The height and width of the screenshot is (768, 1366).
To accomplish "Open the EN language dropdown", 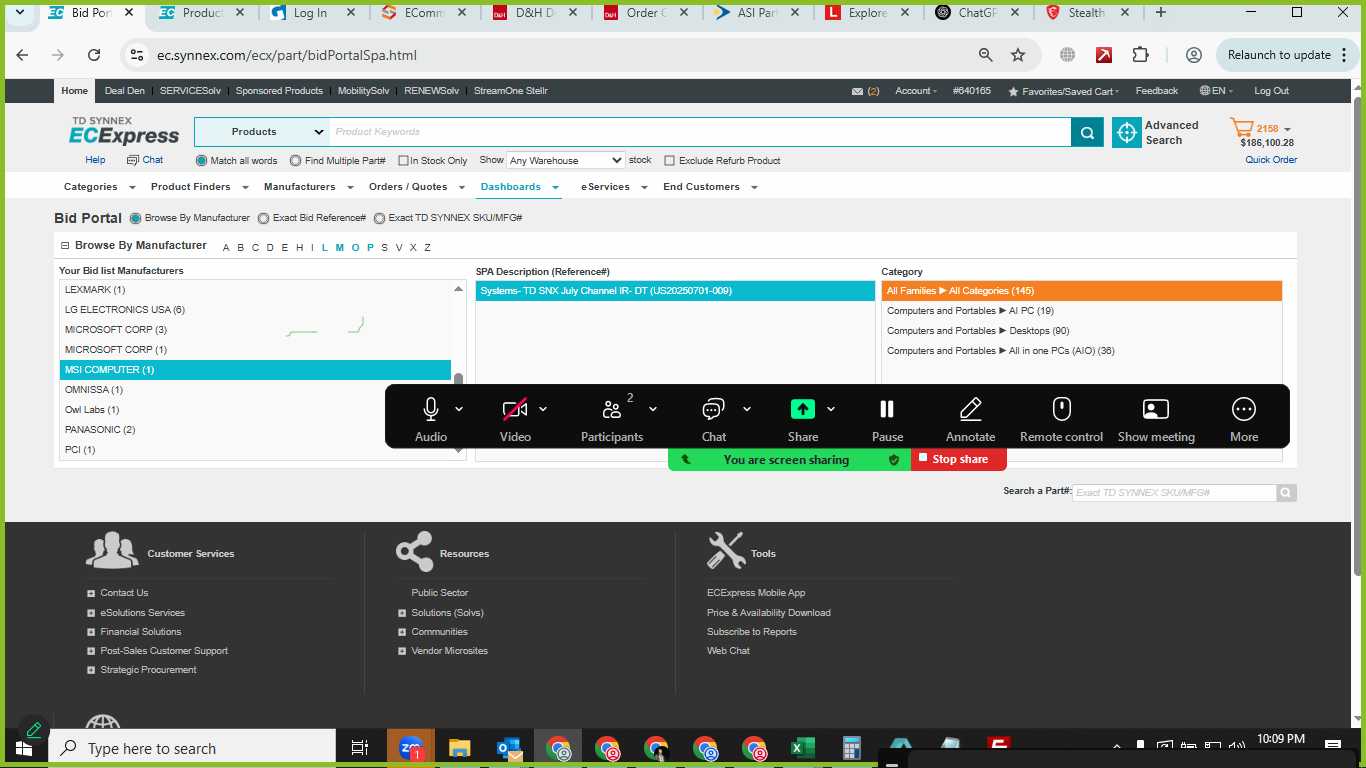I will pyautogui.click(x=1216, y=91).
